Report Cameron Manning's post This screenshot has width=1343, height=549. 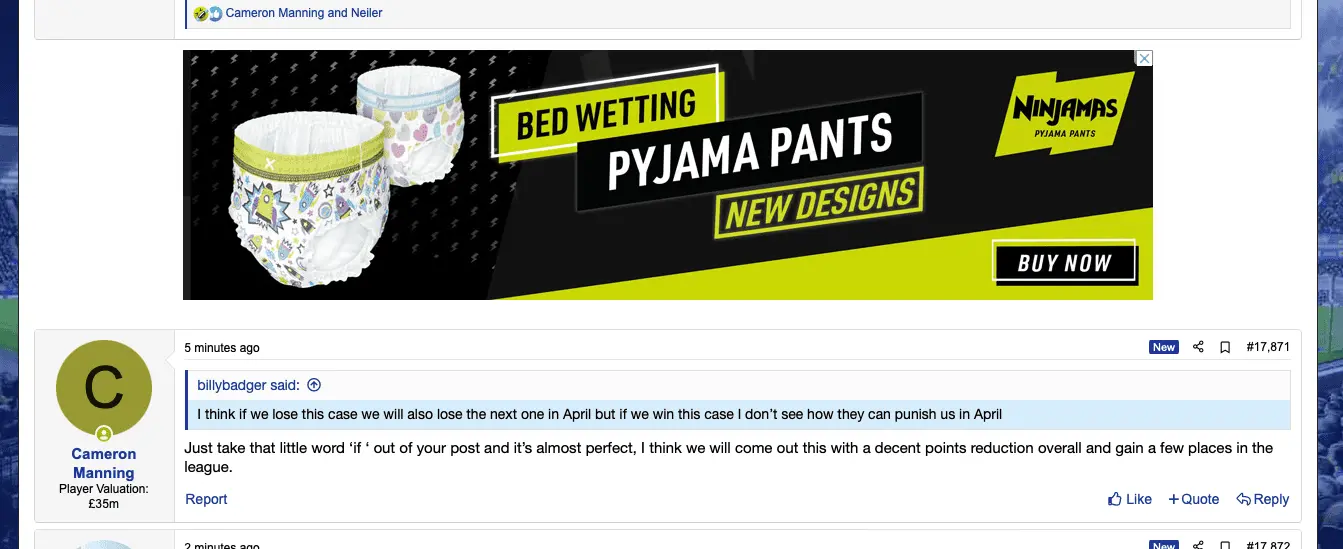[206, 499]
